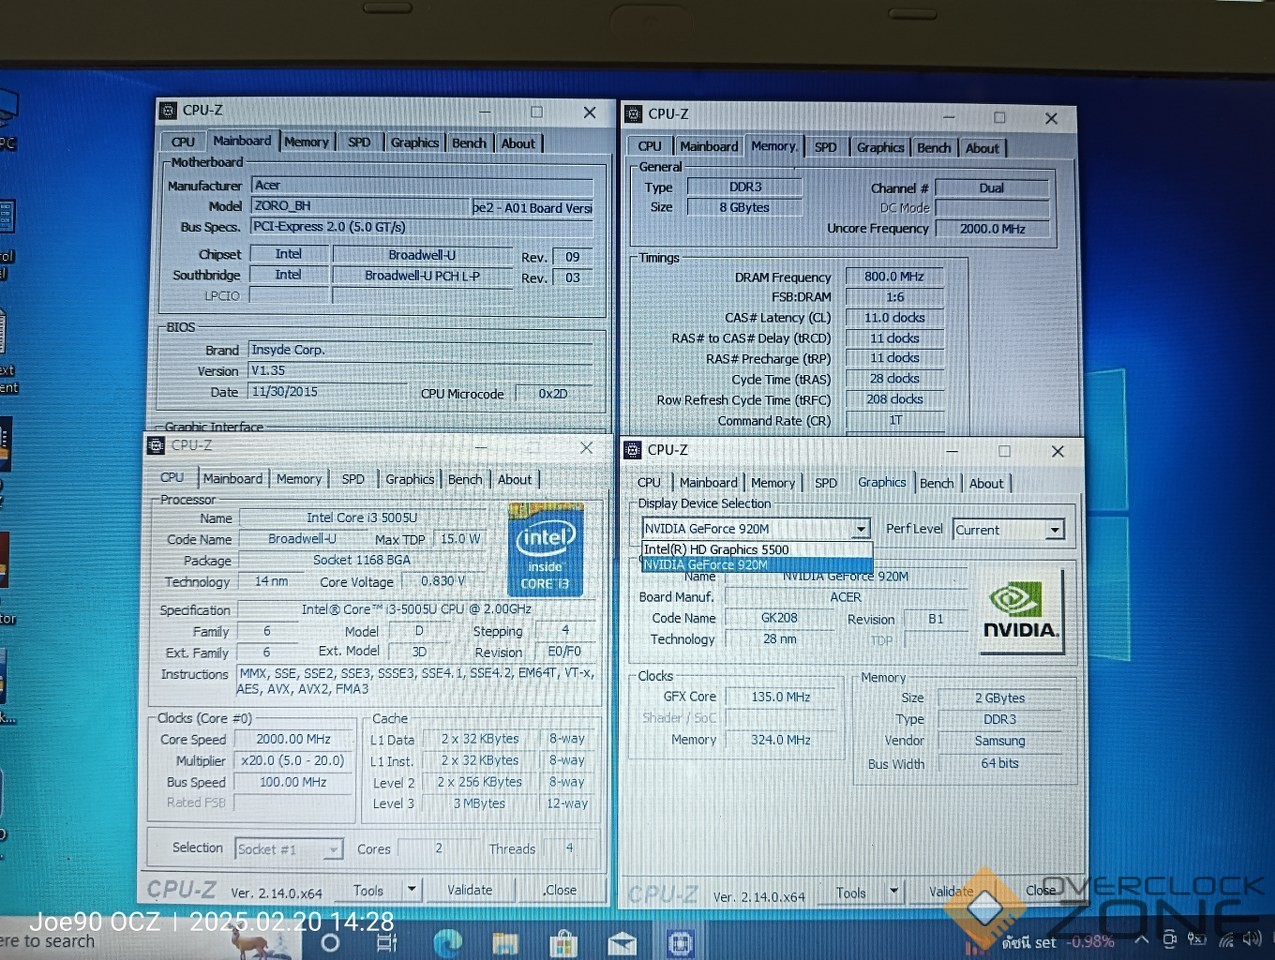Click the Intel Inside Core i3 logo
Image resolution: width=1275 pixels, height=960 pixels.
(x=545, y=550)
